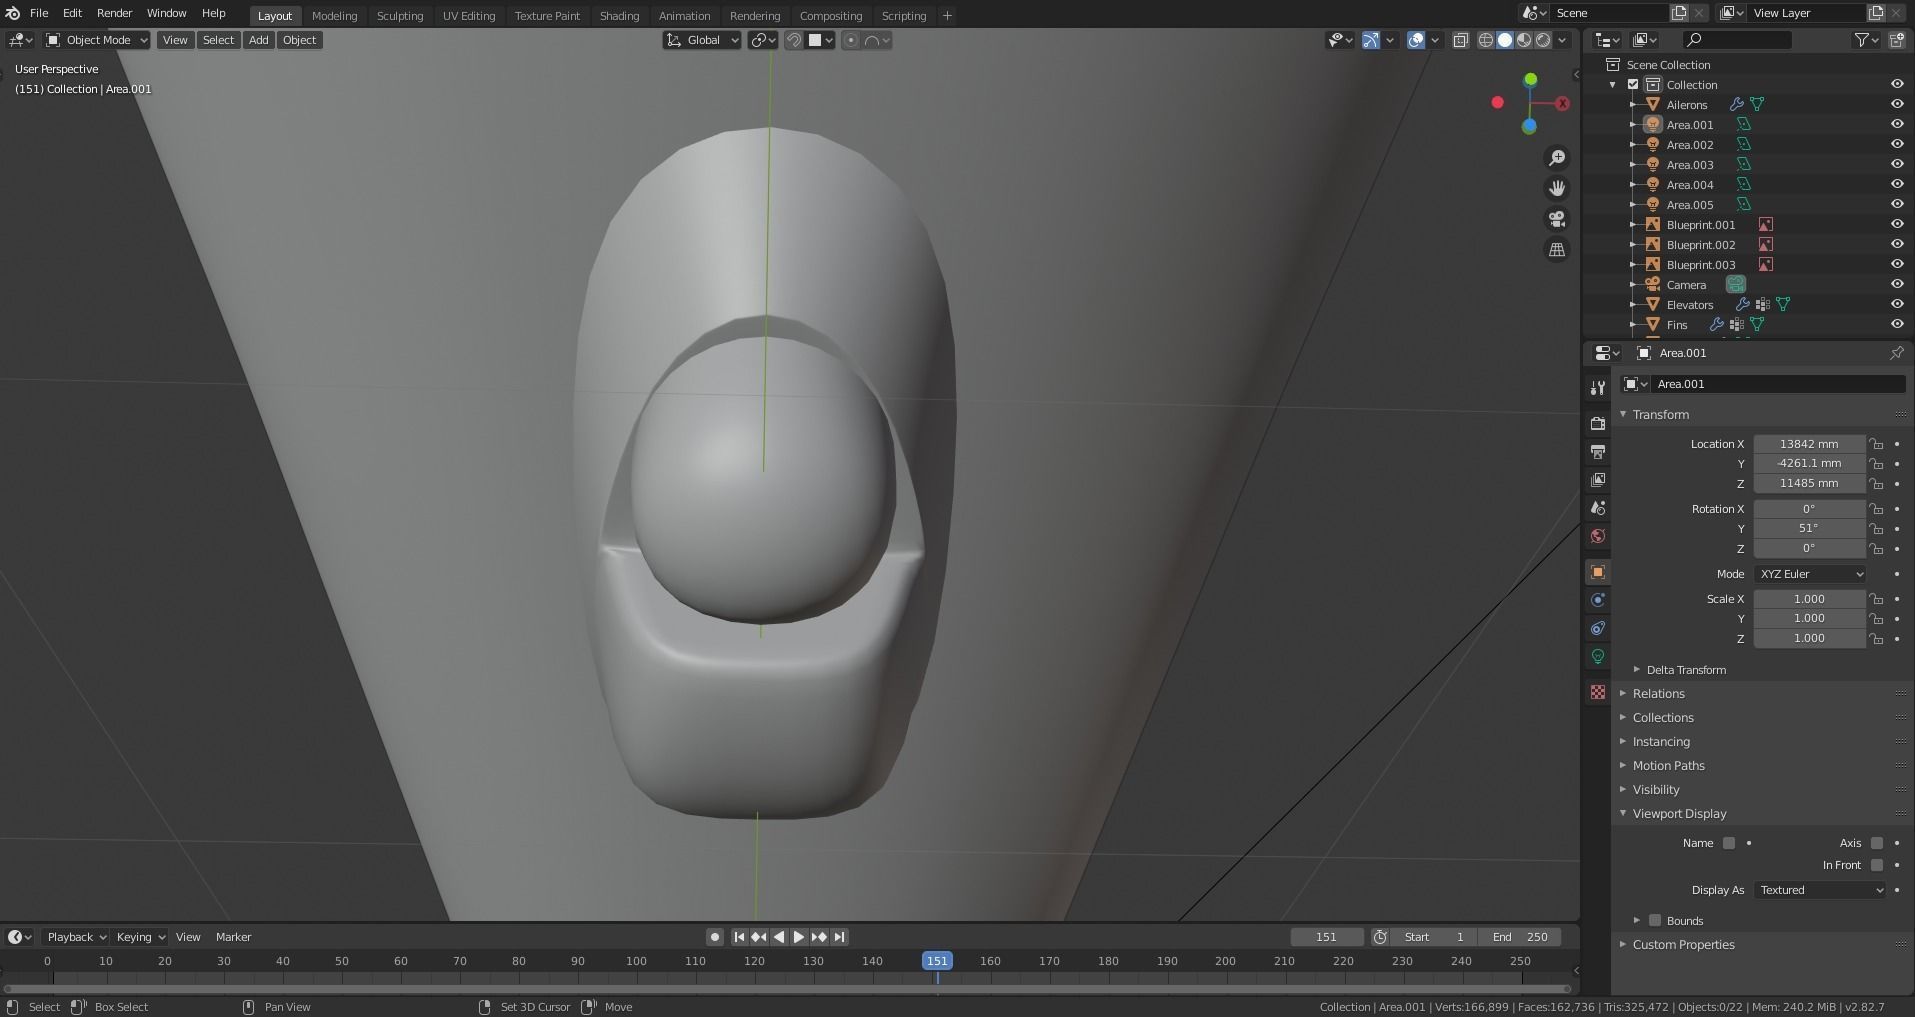Switch to Sculpting workspace tab
Viewport: 1915px width, 1017px height.
[400, 16]
